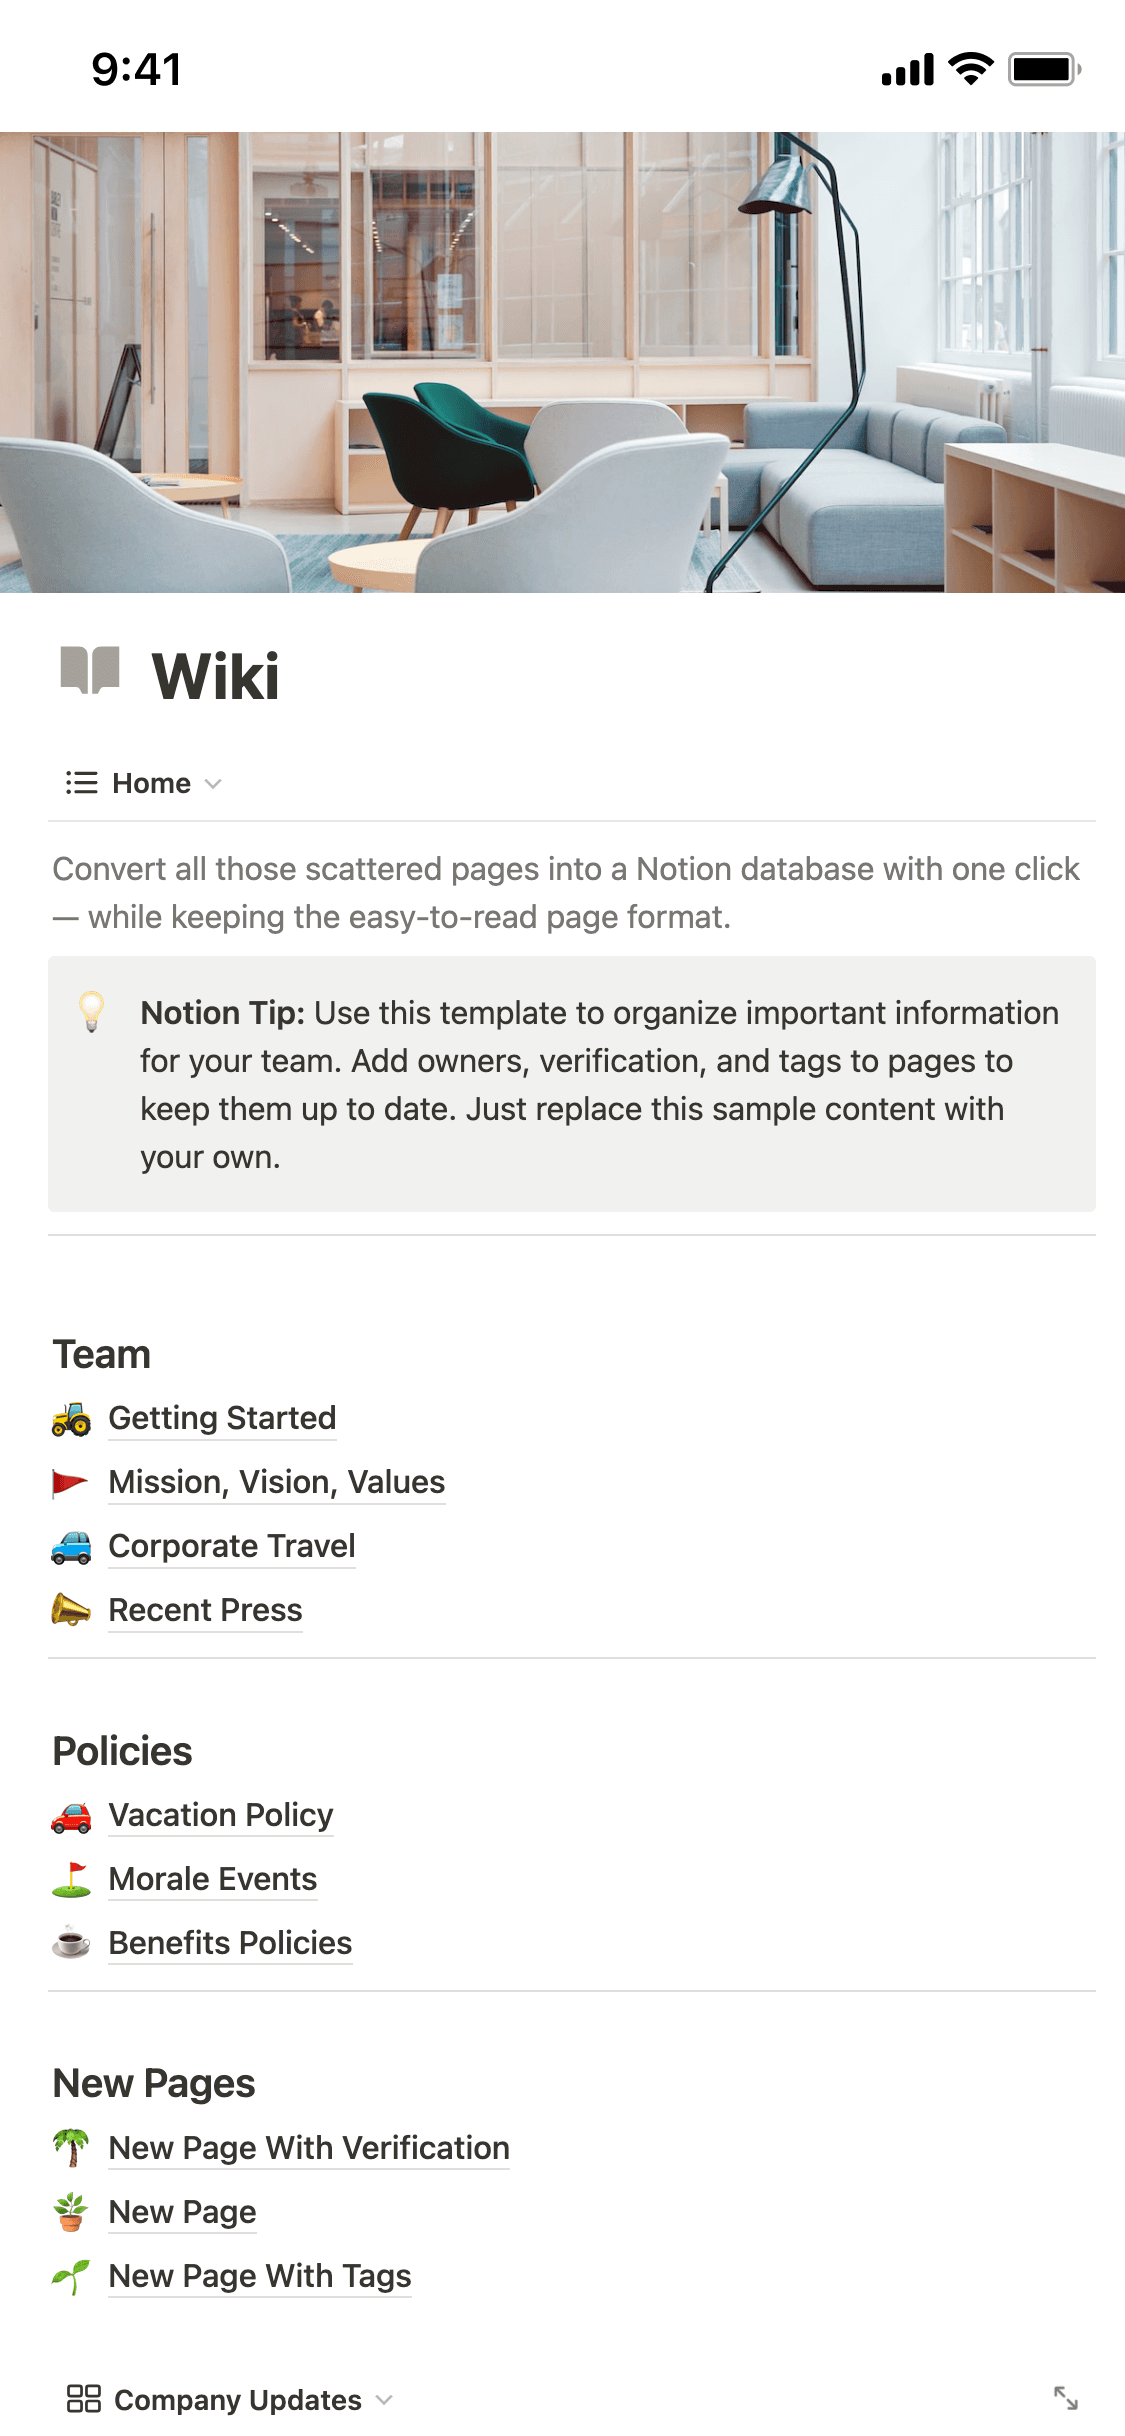Image resolution: width=1125 pixels, height=2436 pixels.
Task: Open the Home view dropdown
Action: pos(213,784)
